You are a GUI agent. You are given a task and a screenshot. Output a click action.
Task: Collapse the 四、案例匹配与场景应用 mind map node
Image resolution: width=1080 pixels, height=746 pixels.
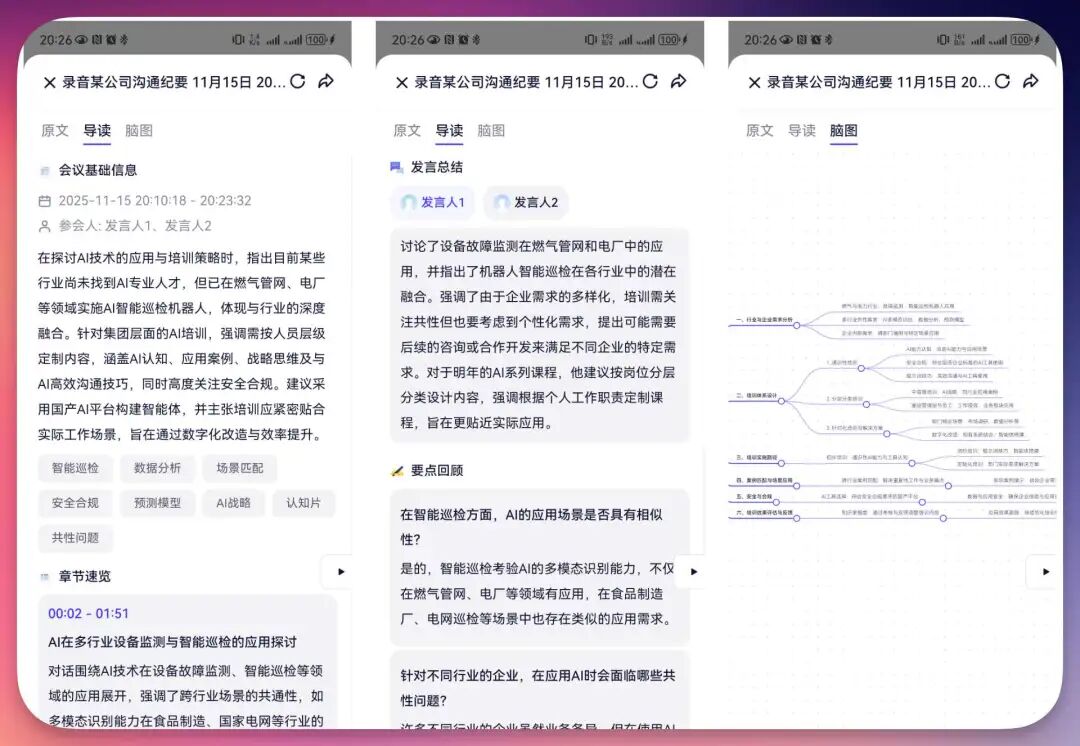(x=797, y=486)
